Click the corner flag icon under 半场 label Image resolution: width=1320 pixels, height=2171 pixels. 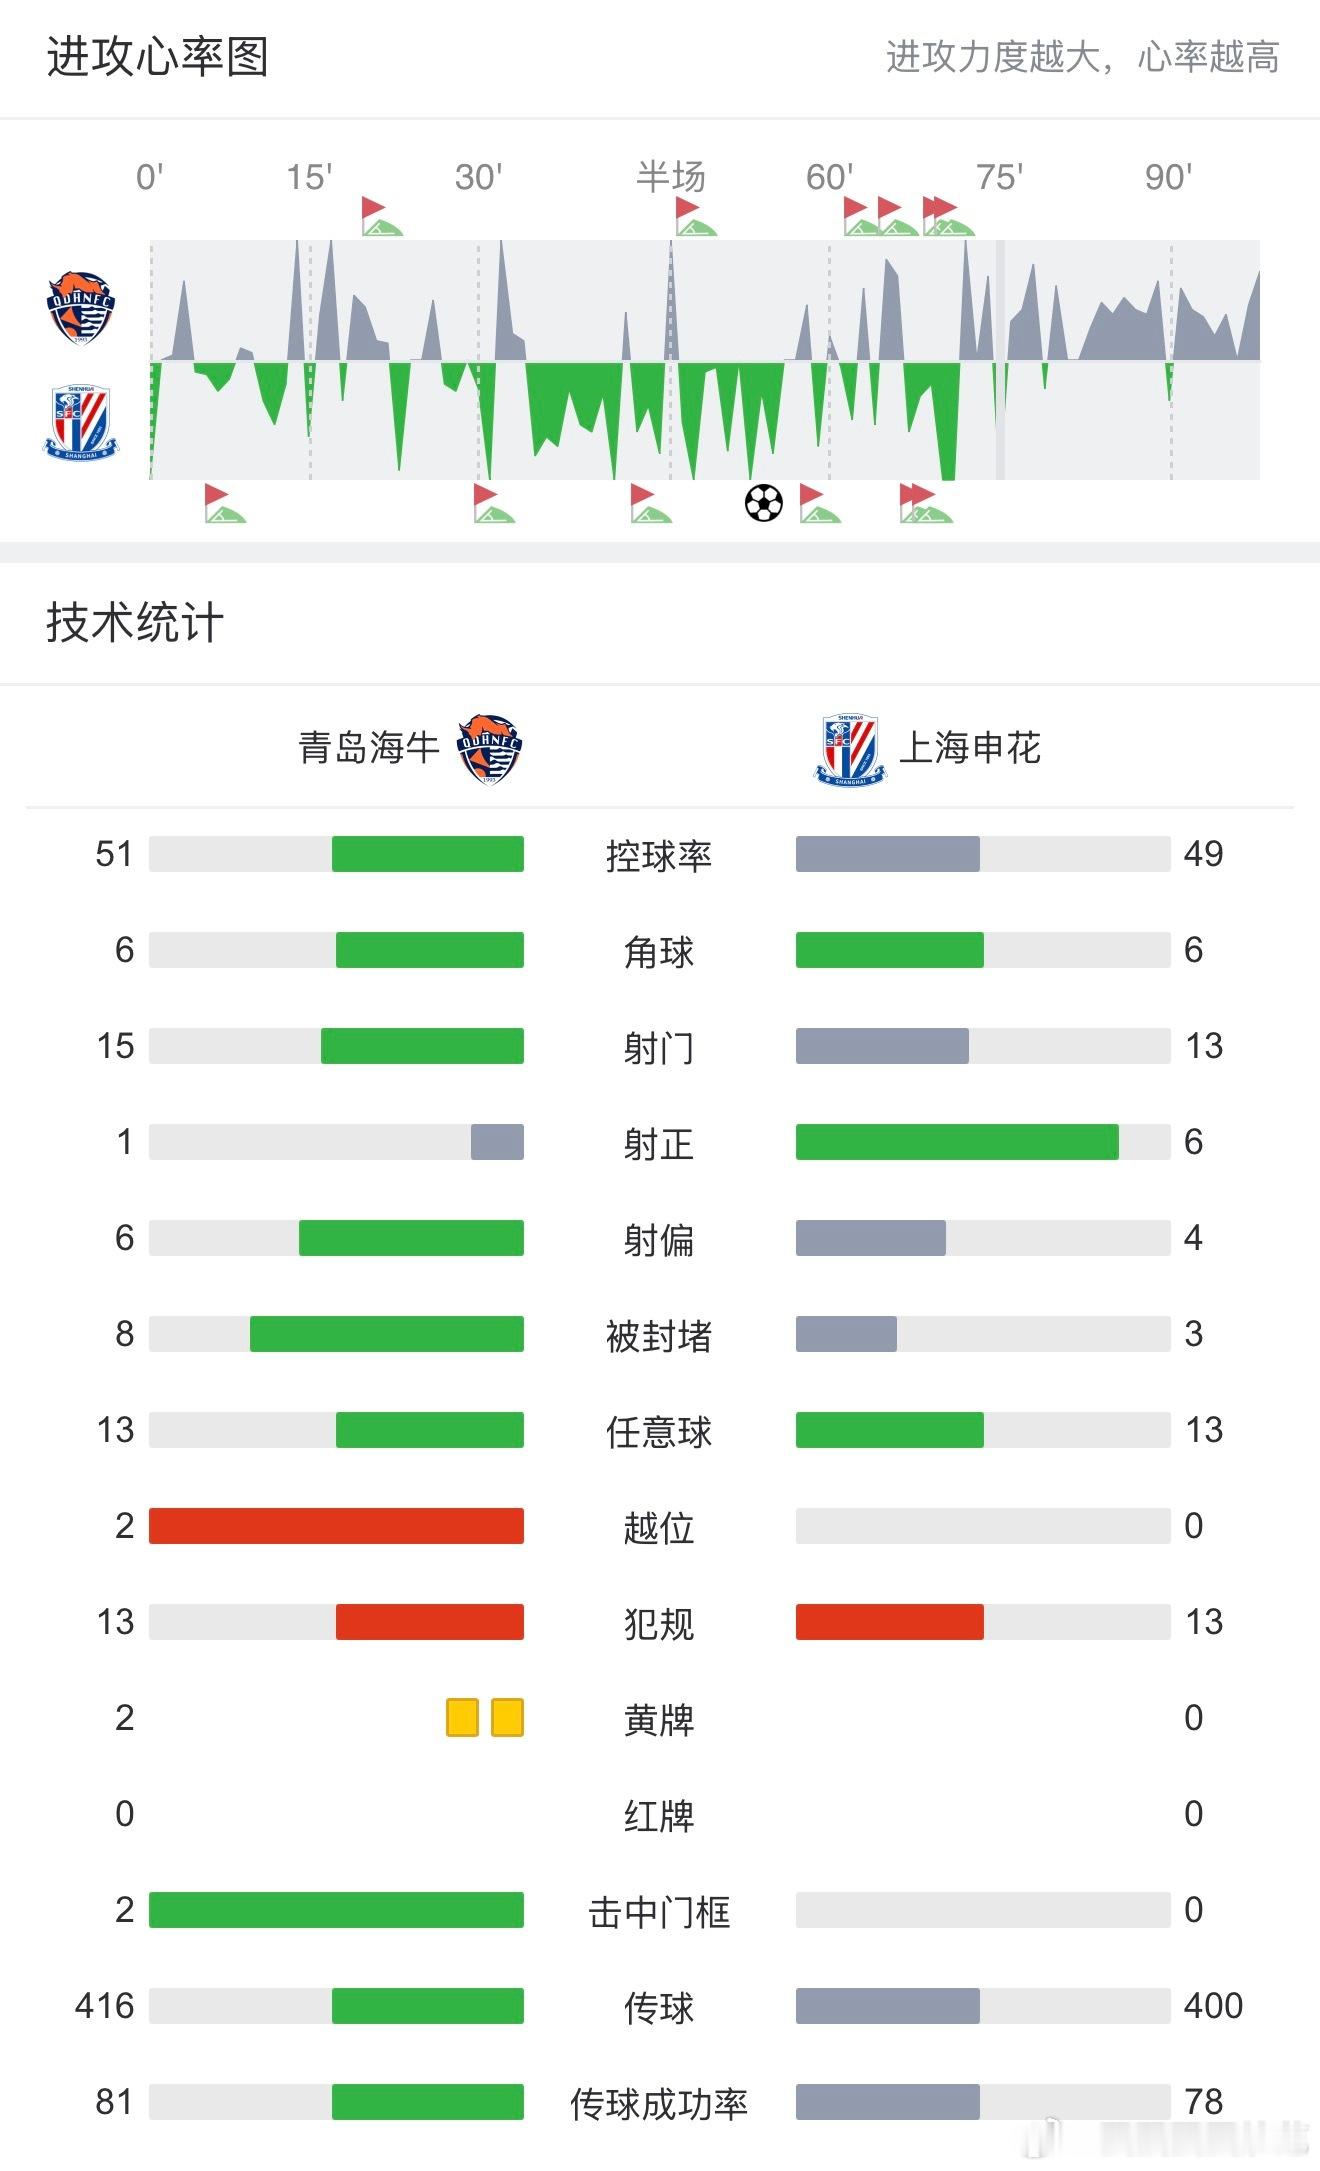(x=695, y=216)
